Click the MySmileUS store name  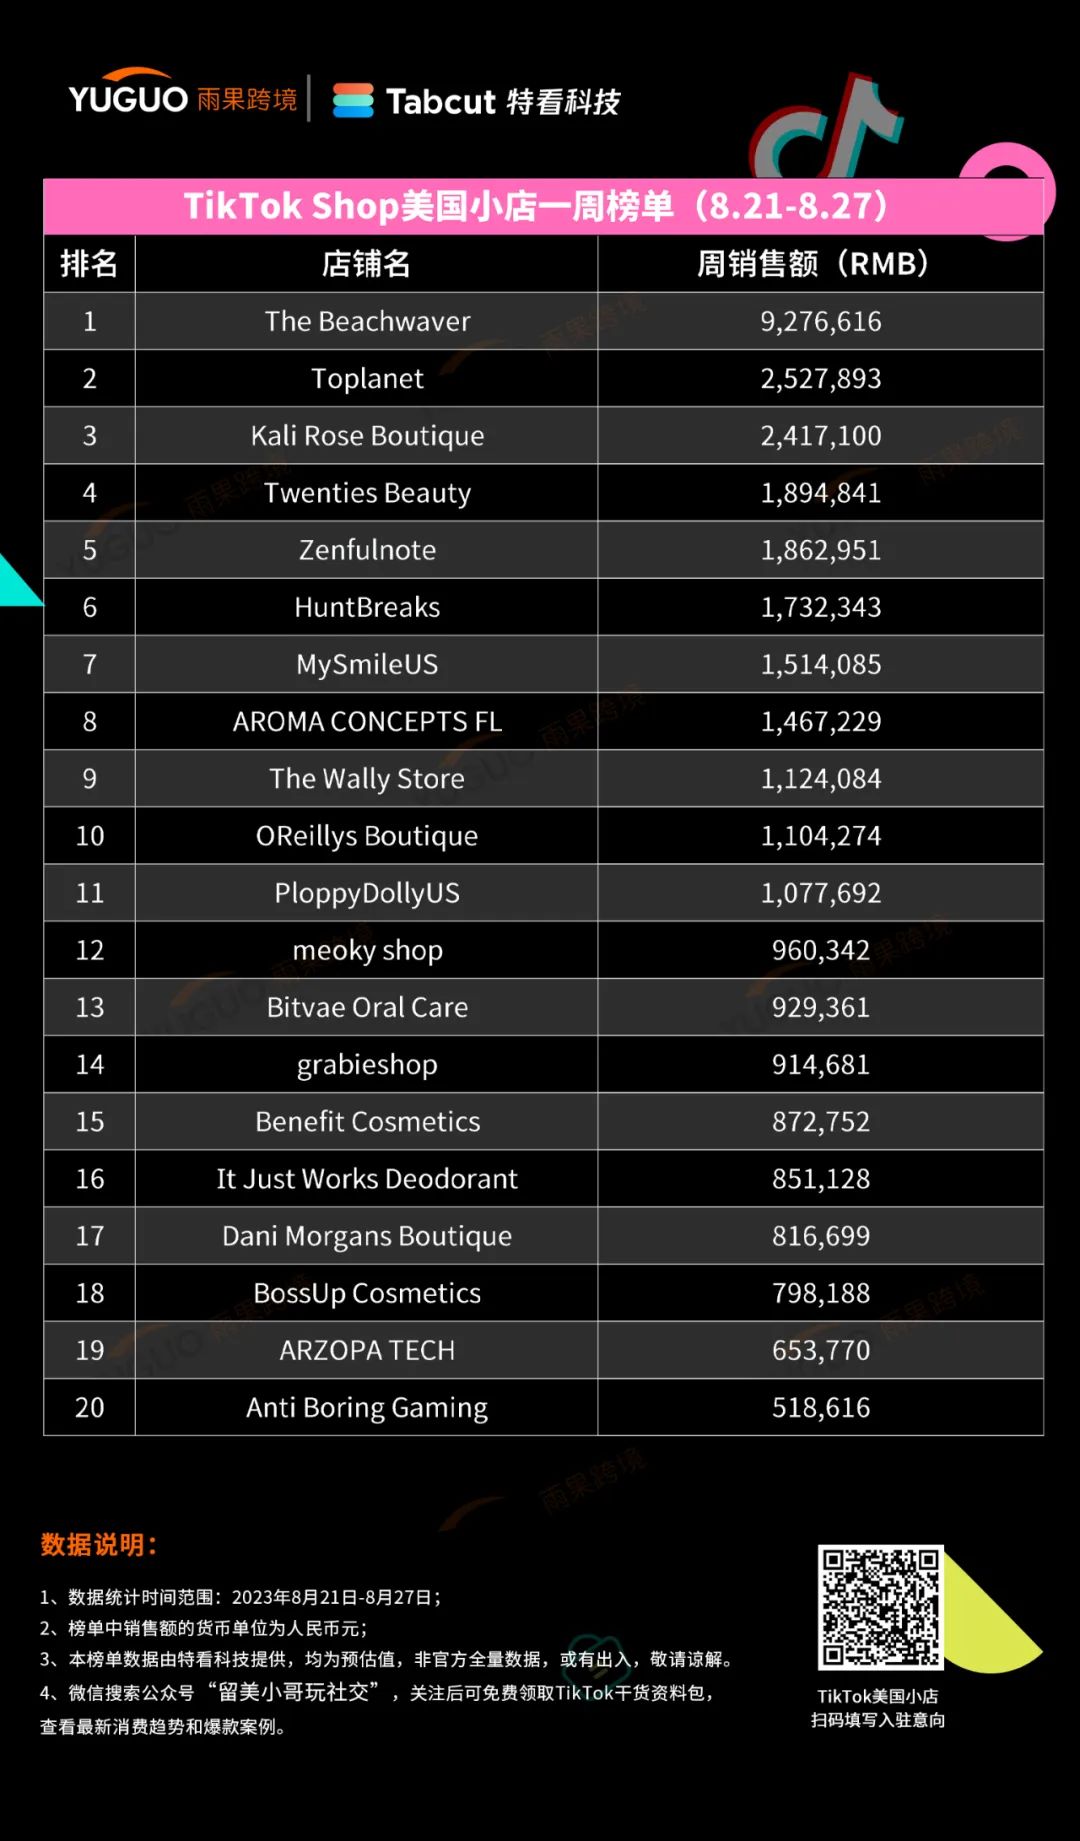[x=367, y=665]
